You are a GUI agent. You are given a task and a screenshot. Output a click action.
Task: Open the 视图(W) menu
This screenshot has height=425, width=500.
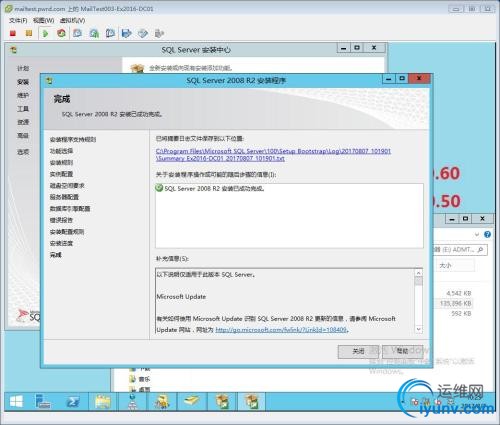pyautogui.click(x=43, y=21)
